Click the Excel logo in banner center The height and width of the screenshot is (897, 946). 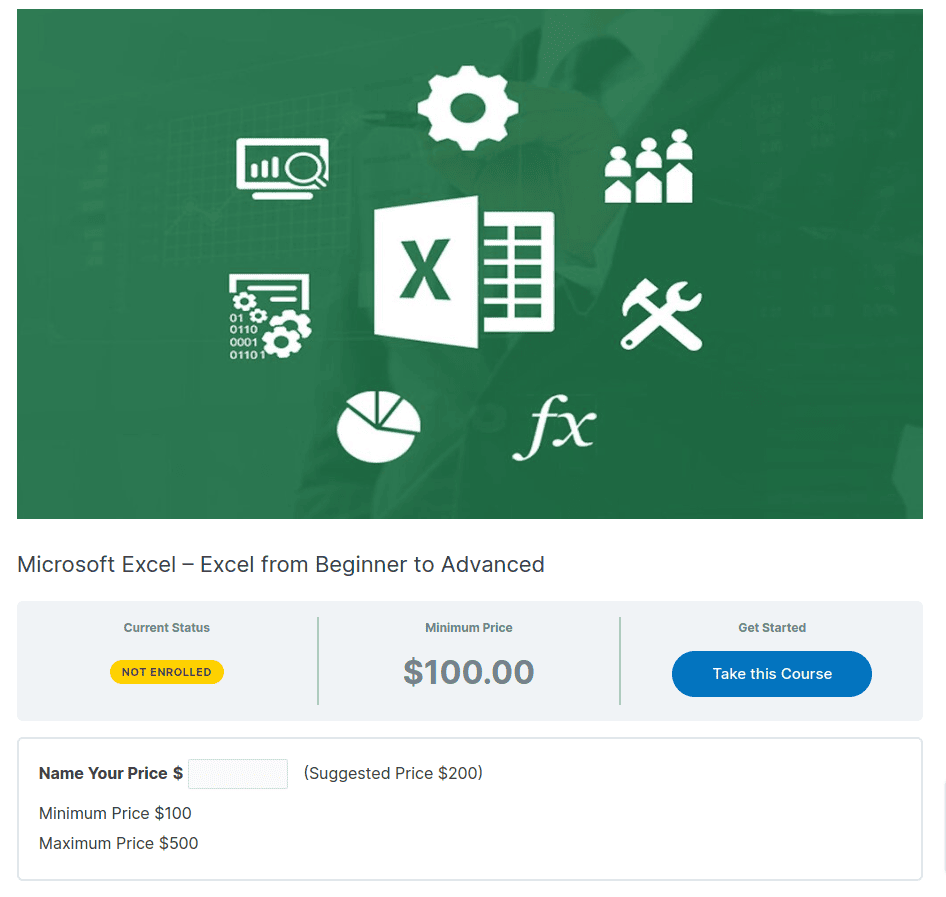463,272
